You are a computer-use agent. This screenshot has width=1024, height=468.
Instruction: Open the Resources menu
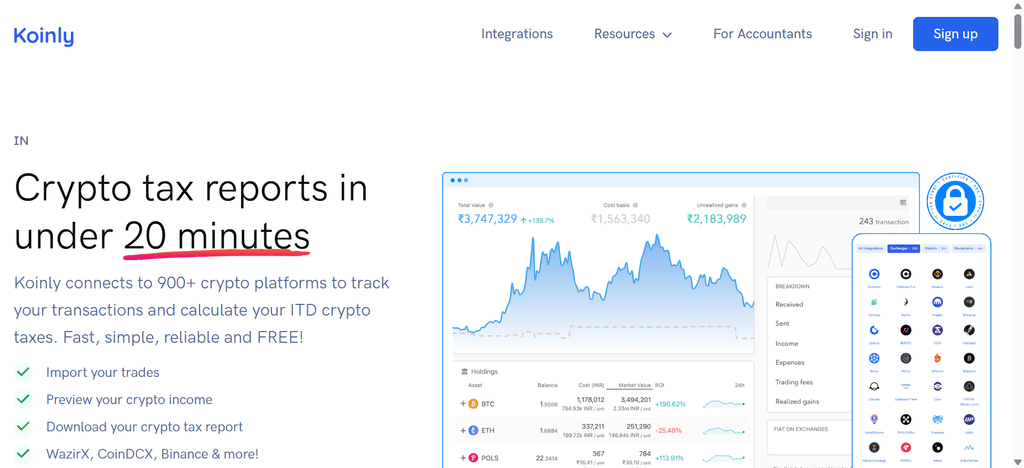pyautogui.click(x=632, y=34)
